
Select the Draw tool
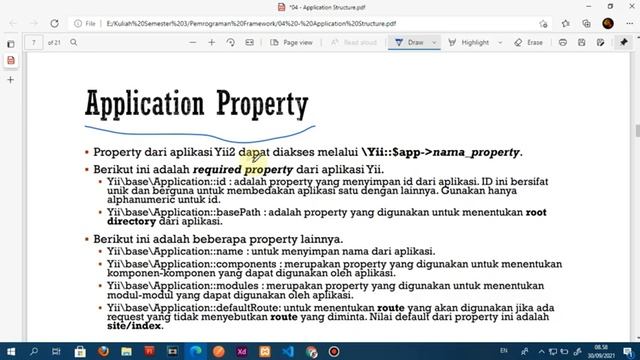409,42
